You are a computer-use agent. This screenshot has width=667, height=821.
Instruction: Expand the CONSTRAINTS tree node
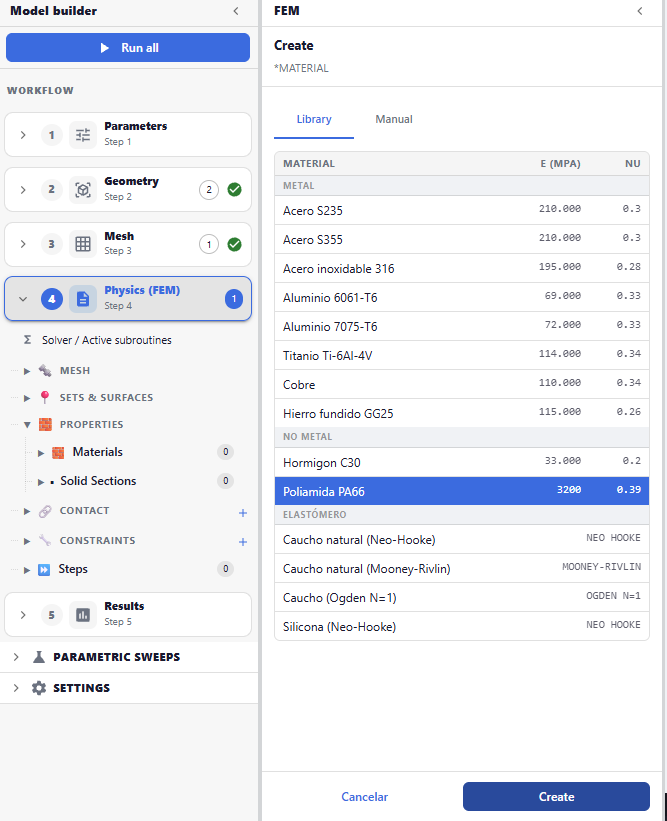27,541
